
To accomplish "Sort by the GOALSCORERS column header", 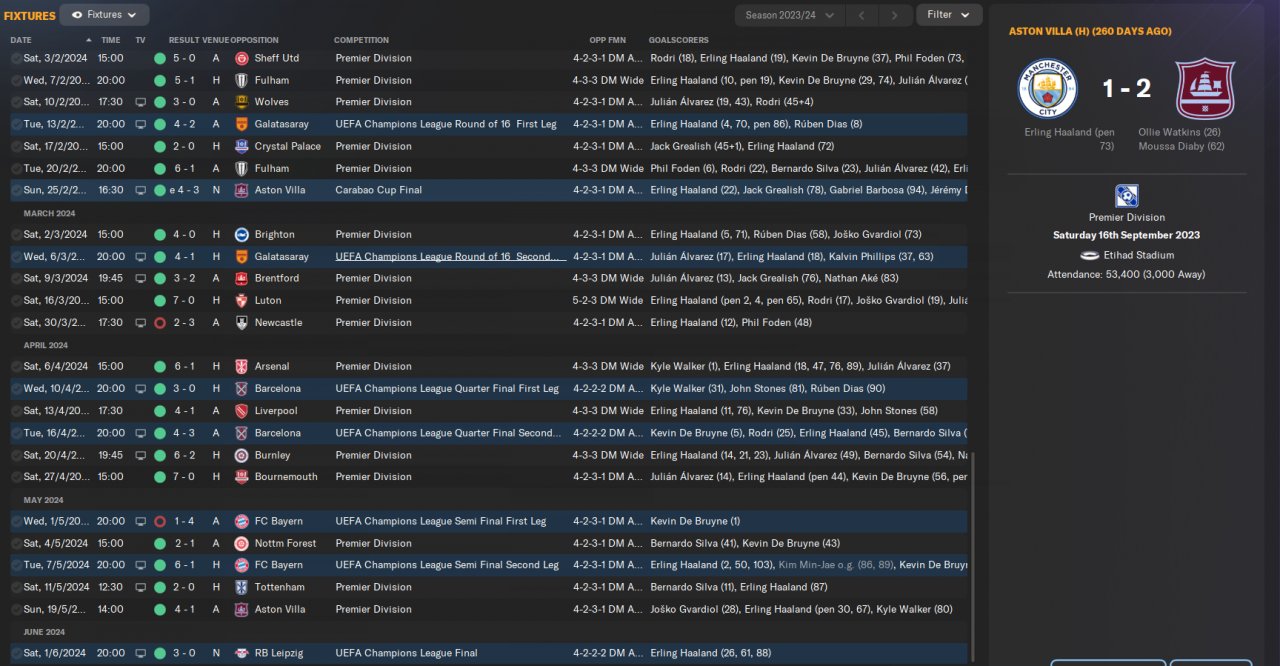I will point(678,40).
